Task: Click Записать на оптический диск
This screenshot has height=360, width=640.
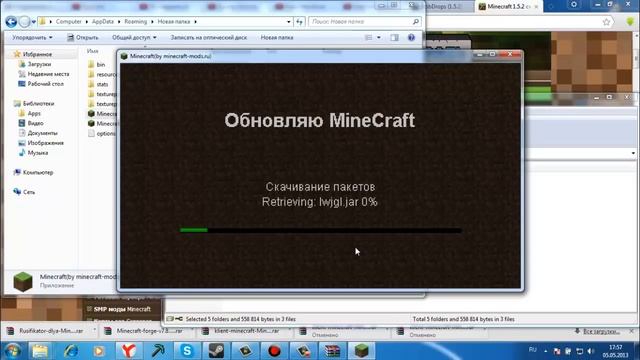Action: pyautogui.click(x=209, y=38)
